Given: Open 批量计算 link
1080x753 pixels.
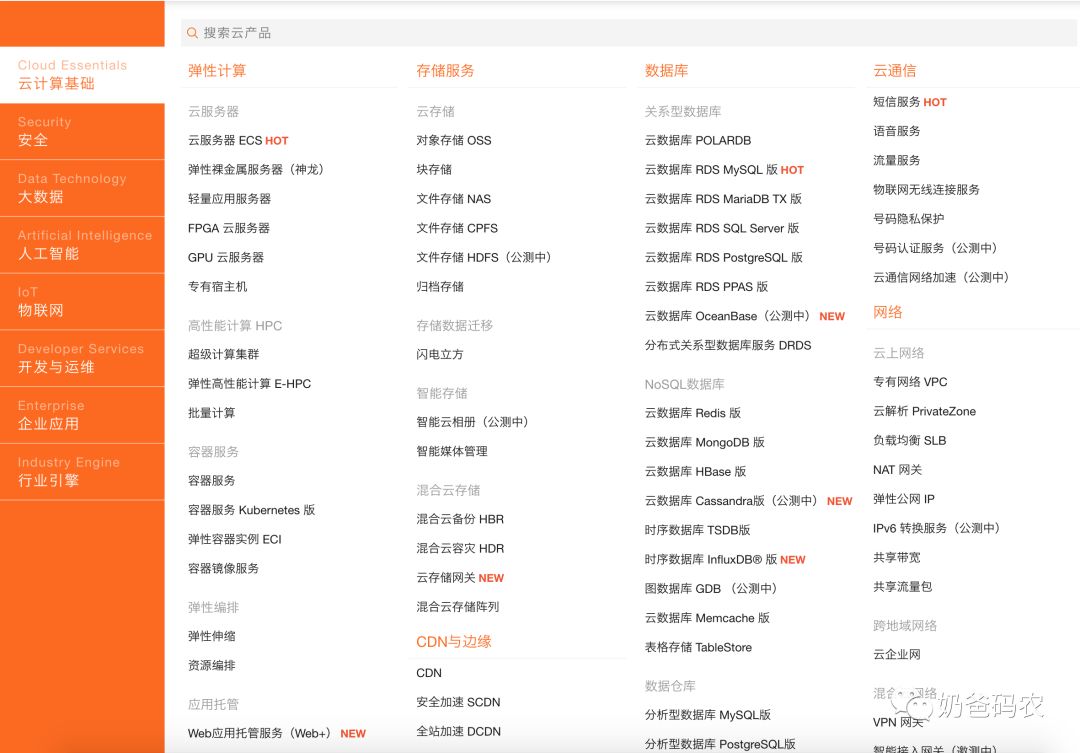Looking at the screenshot, I should coord(211,413).
